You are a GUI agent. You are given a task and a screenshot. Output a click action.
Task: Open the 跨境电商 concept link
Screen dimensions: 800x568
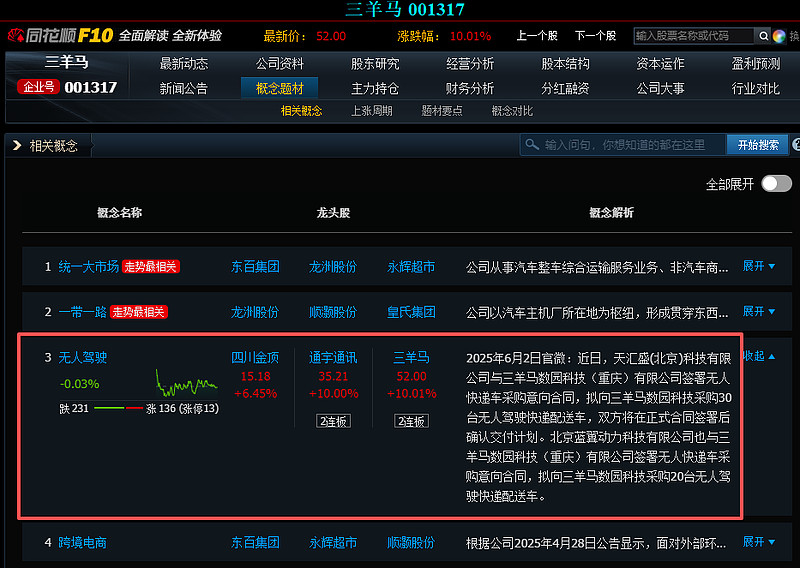click(x=83, y=542)
